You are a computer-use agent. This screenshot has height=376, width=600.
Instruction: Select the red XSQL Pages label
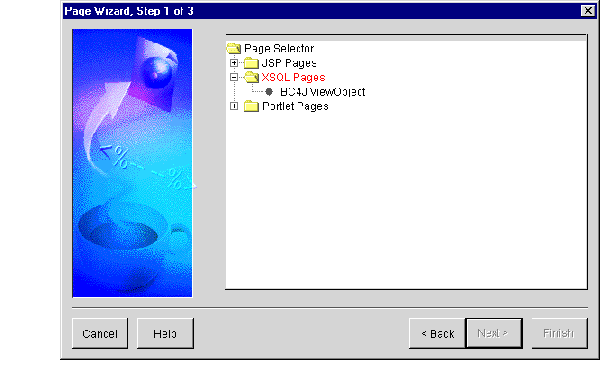(x=293, y=77)
